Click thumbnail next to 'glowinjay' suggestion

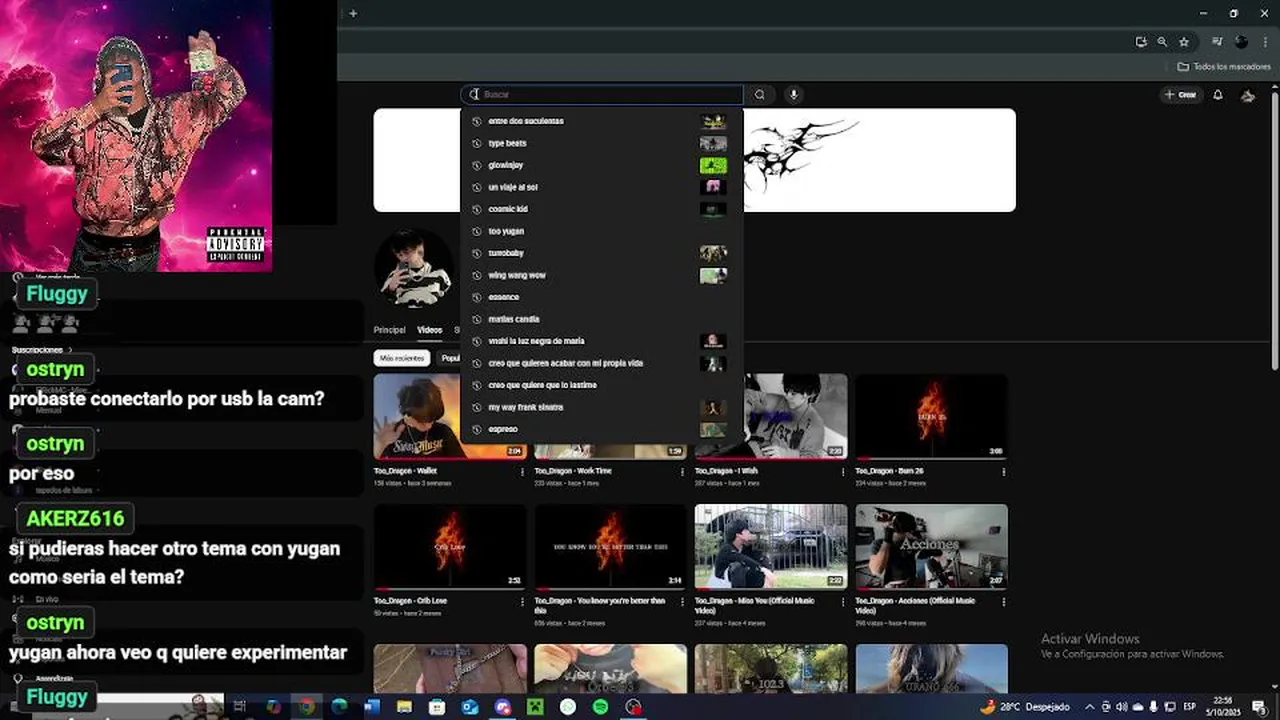713,165
